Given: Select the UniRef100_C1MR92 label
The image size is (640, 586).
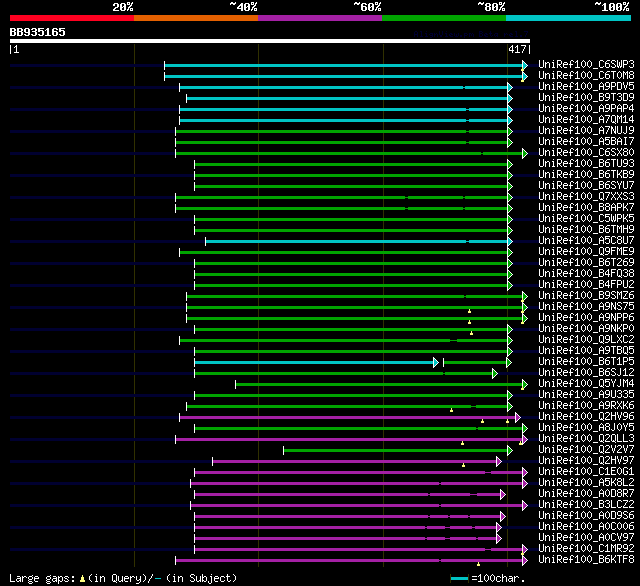Looking at the screenshot, I should [586, 549].
